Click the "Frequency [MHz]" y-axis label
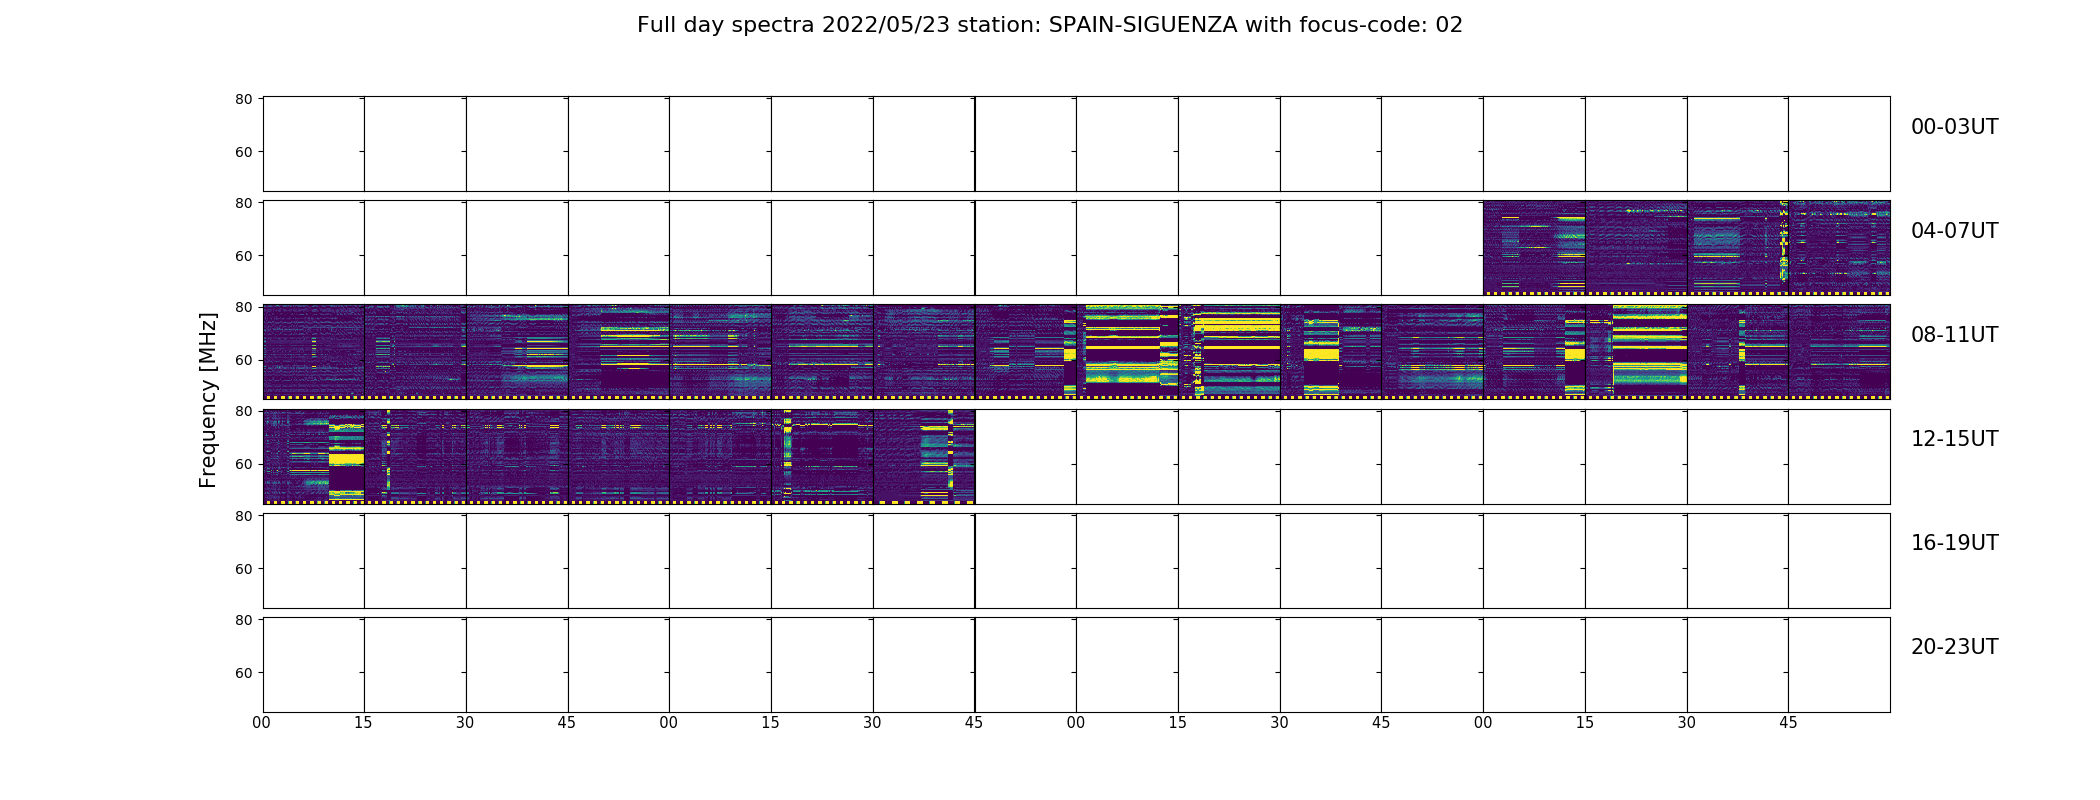Image resolution: width=2100 pixels, height=800 pixels. (x=208, y=400)
